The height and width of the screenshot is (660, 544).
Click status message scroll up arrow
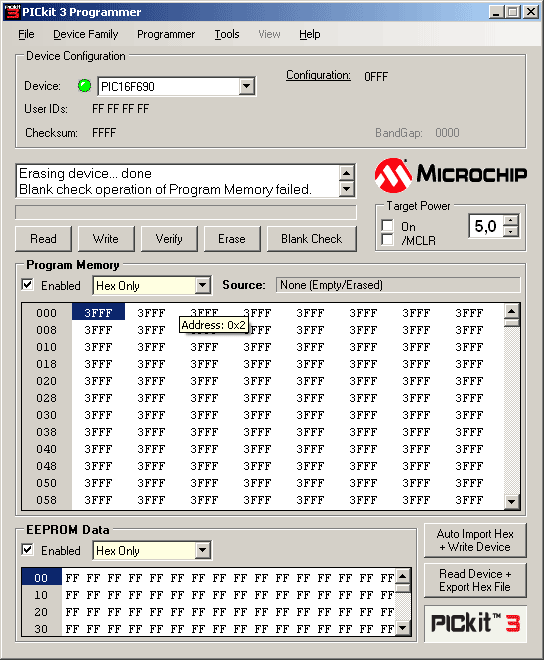(x=347, y=173)
